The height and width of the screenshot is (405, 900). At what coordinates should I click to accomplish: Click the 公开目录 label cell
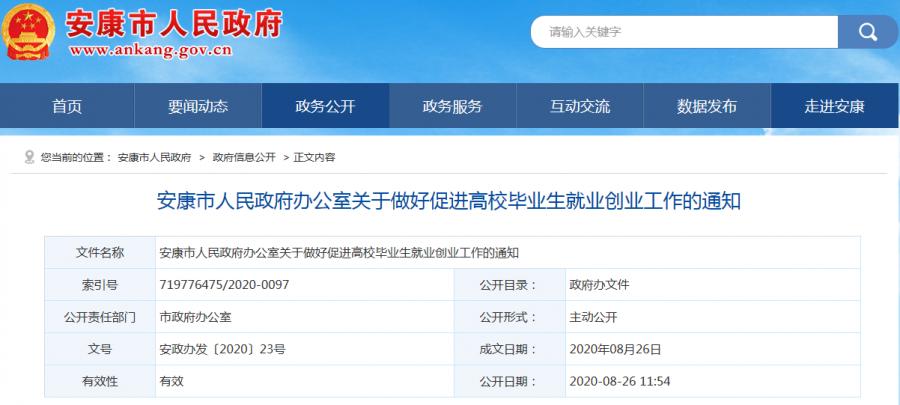tap(510, 285)
